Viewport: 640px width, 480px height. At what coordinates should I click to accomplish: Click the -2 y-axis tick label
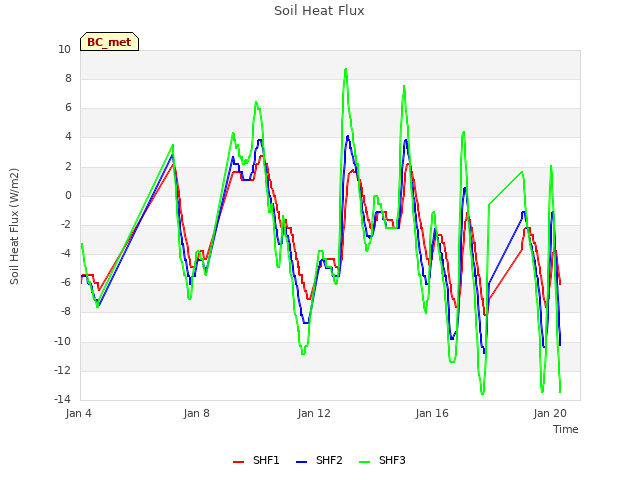pyautogui.click(x=66, y=224)
